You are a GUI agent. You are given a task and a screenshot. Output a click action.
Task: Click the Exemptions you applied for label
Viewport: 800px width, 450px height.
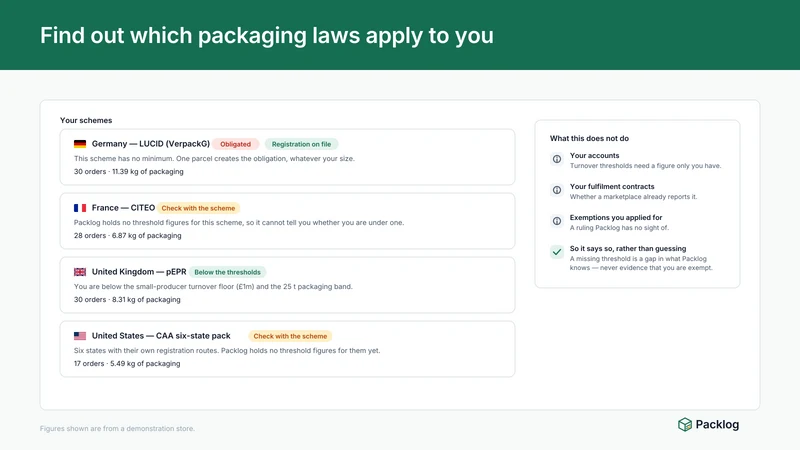616,217
